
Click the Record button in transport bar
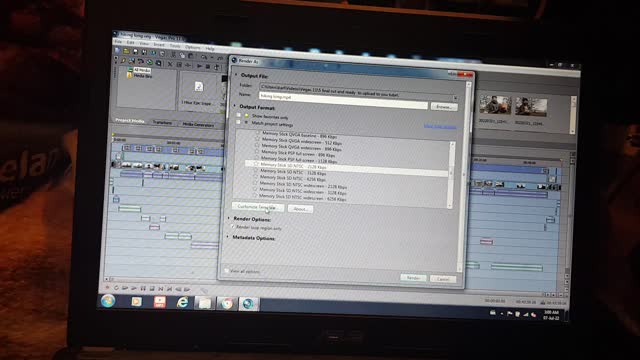108,288
